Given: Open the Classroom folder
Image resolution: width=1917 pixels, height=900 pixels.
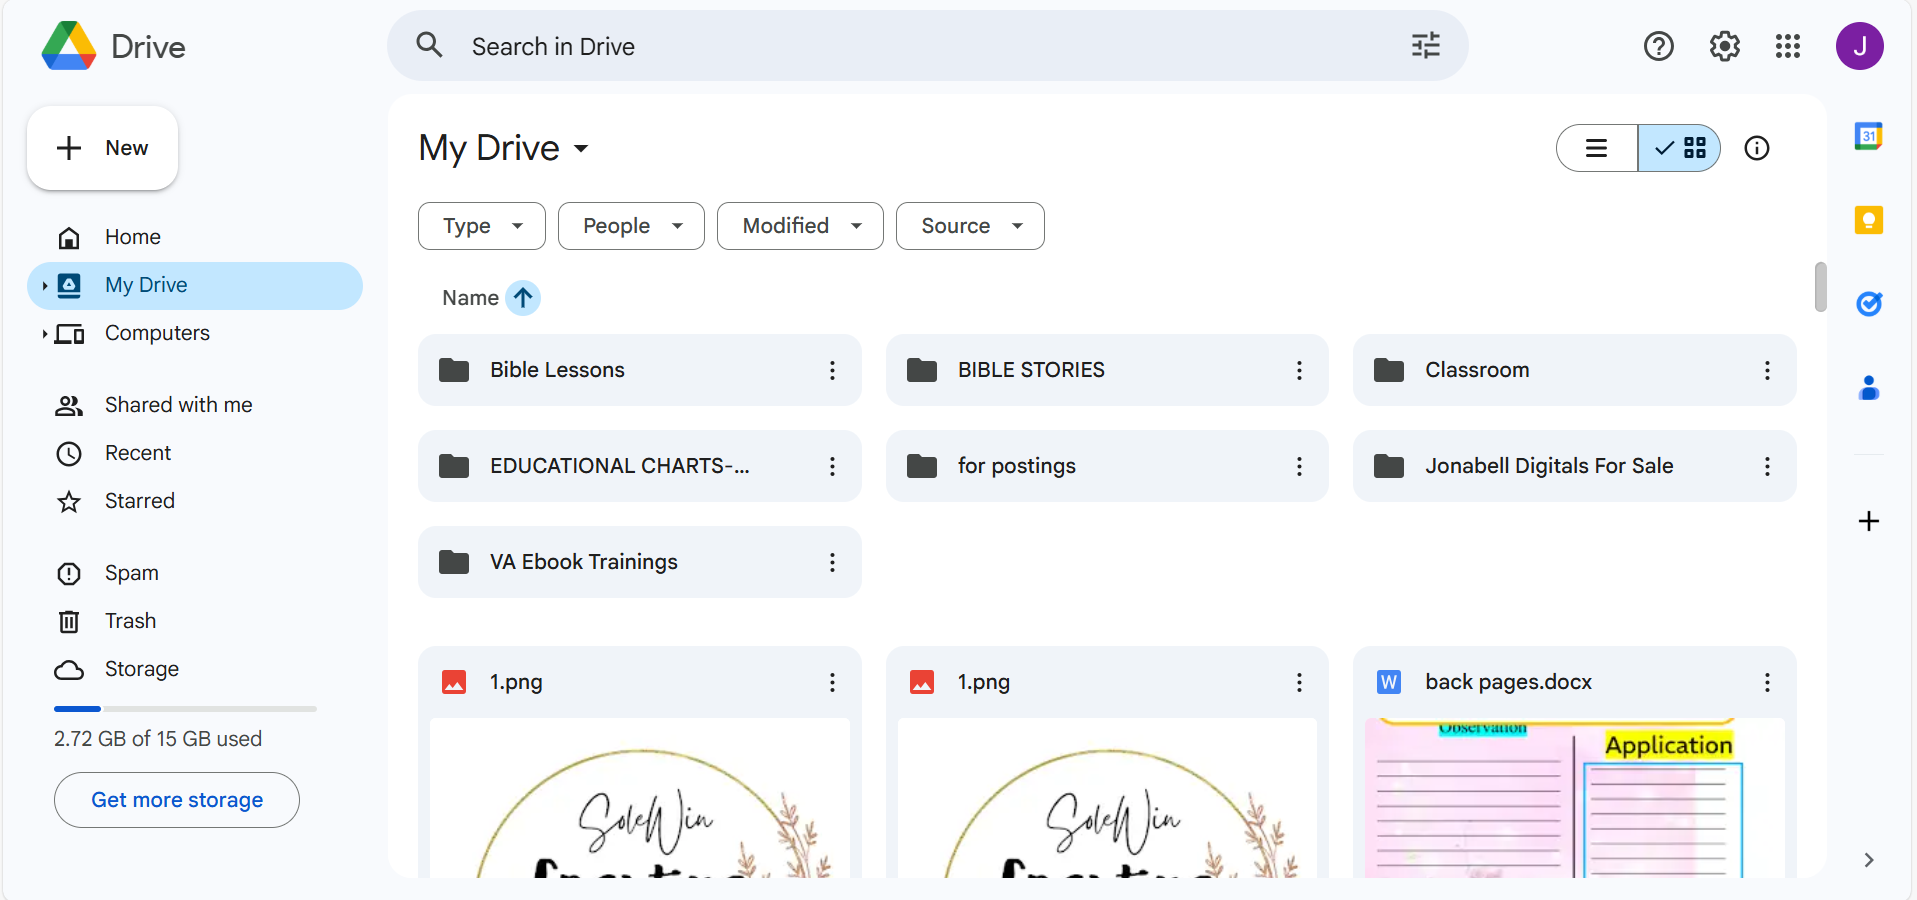Looking at the screenshot, I should pyautogui.click(x=1574, y=370).
